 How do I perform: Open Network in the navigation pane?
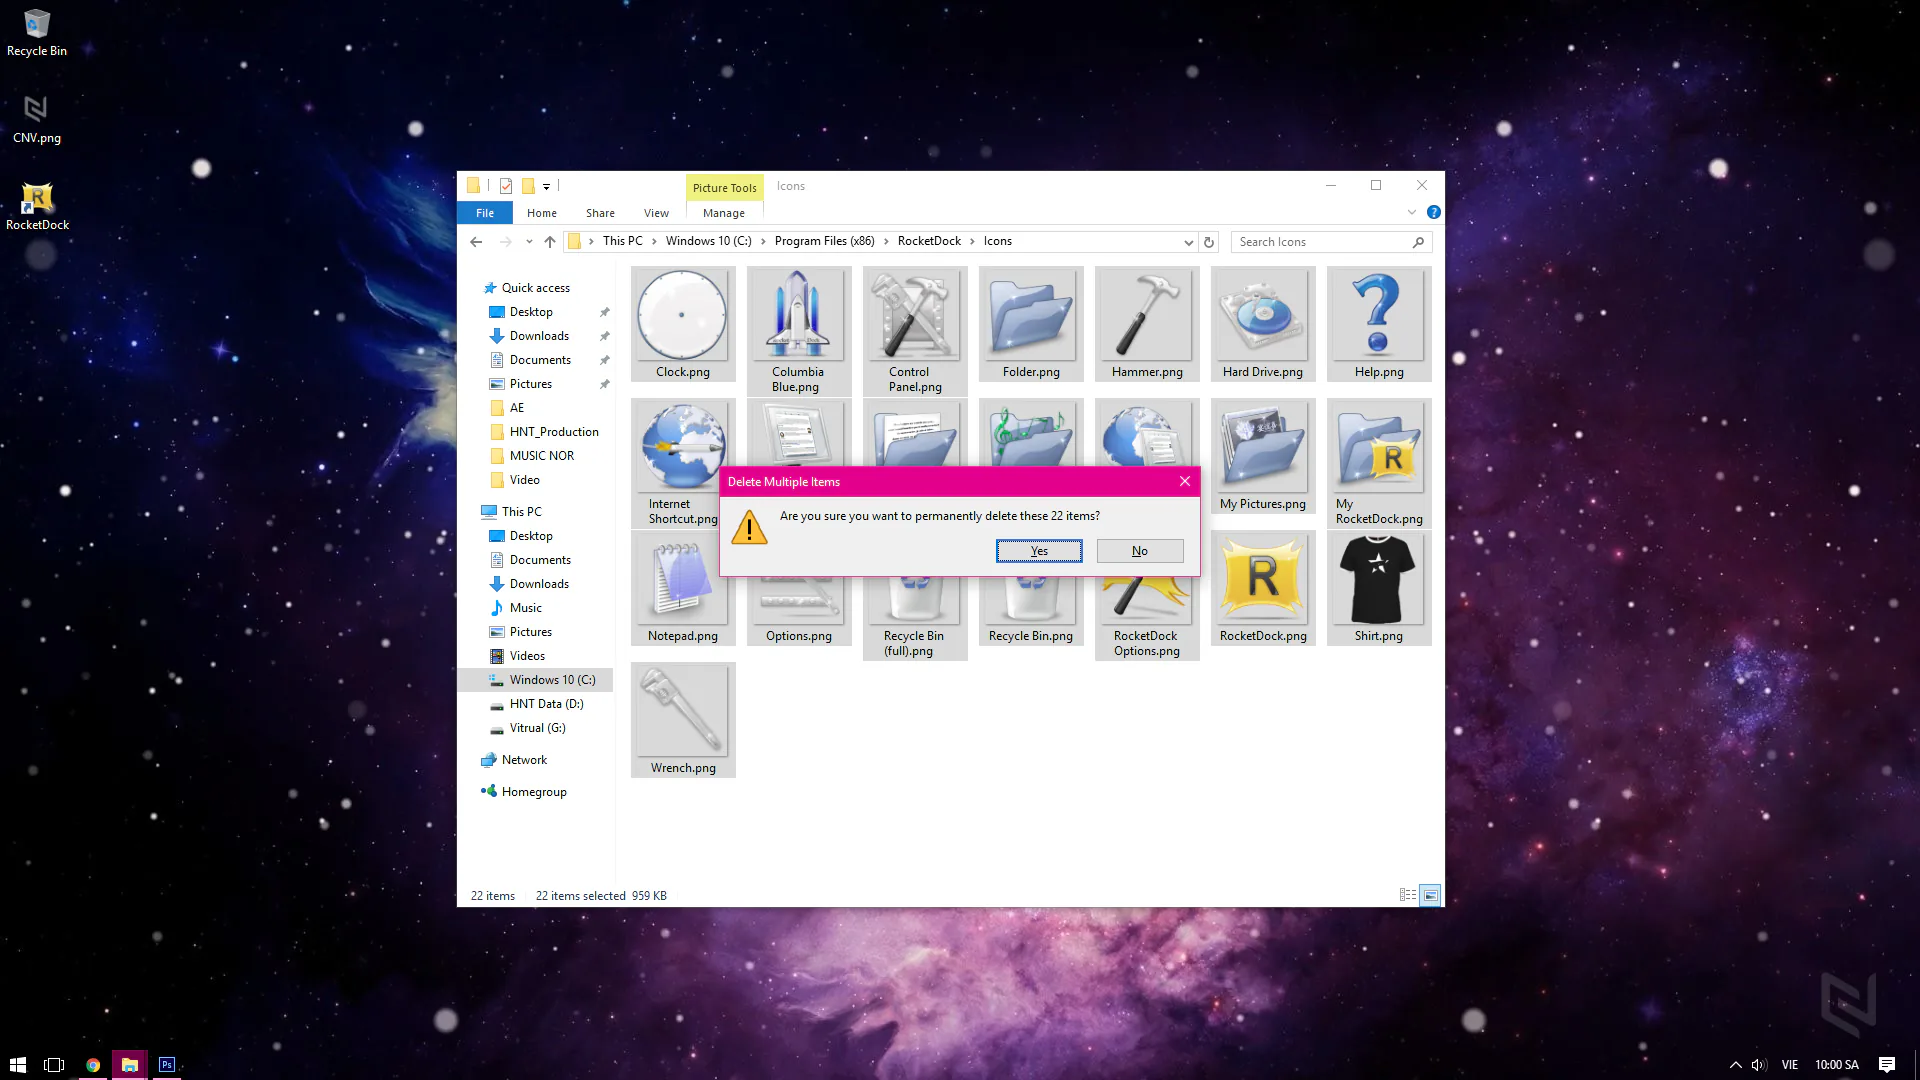click(524, 760)
